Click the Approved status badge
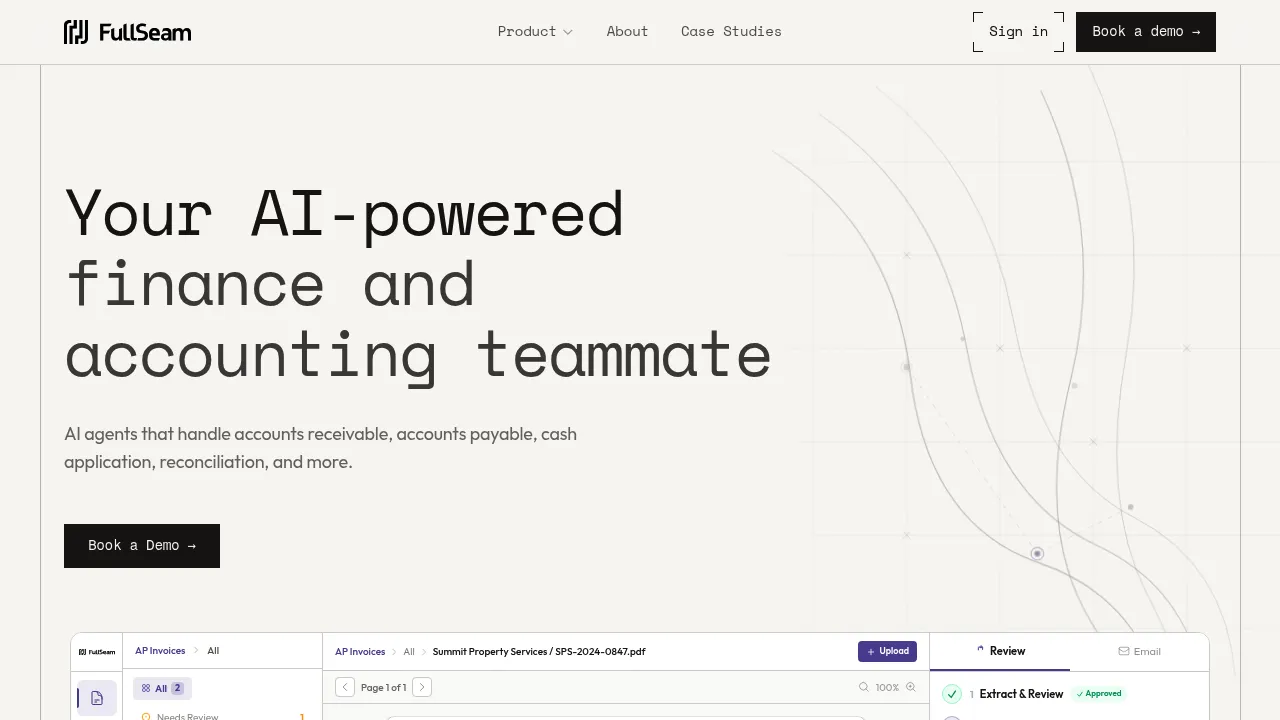Viewport: 1280px width, 720px height. (x=1098, y=694)
